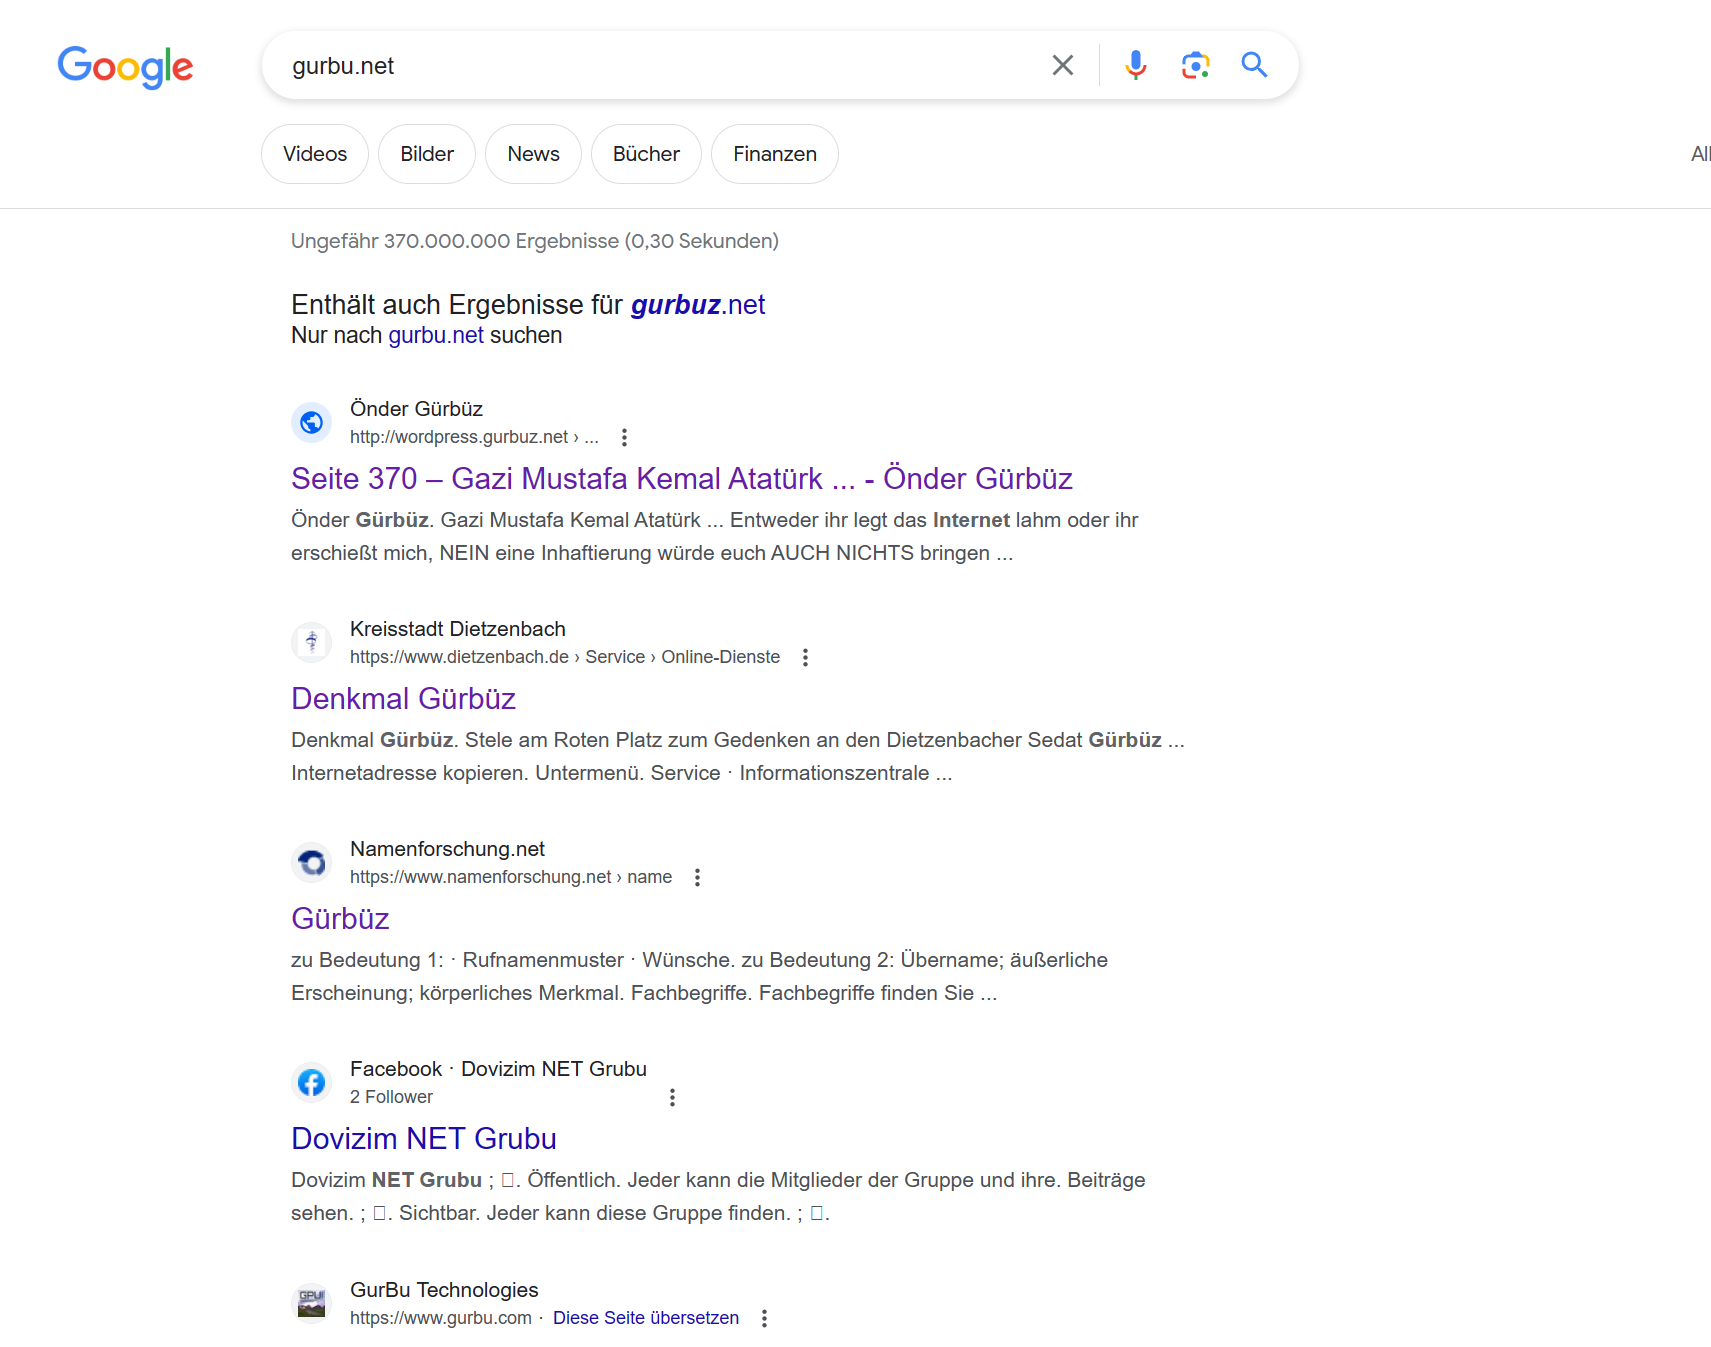1711x1347 pixels.
Task: Submit search with magnifying glass icon
Action: click(x=1254, y=65)
